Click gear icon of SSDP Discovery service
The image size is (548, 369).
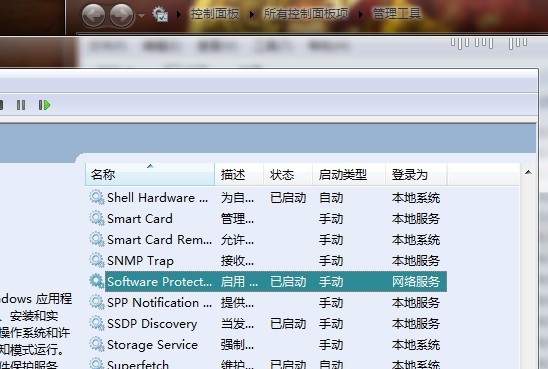(96, 323)
